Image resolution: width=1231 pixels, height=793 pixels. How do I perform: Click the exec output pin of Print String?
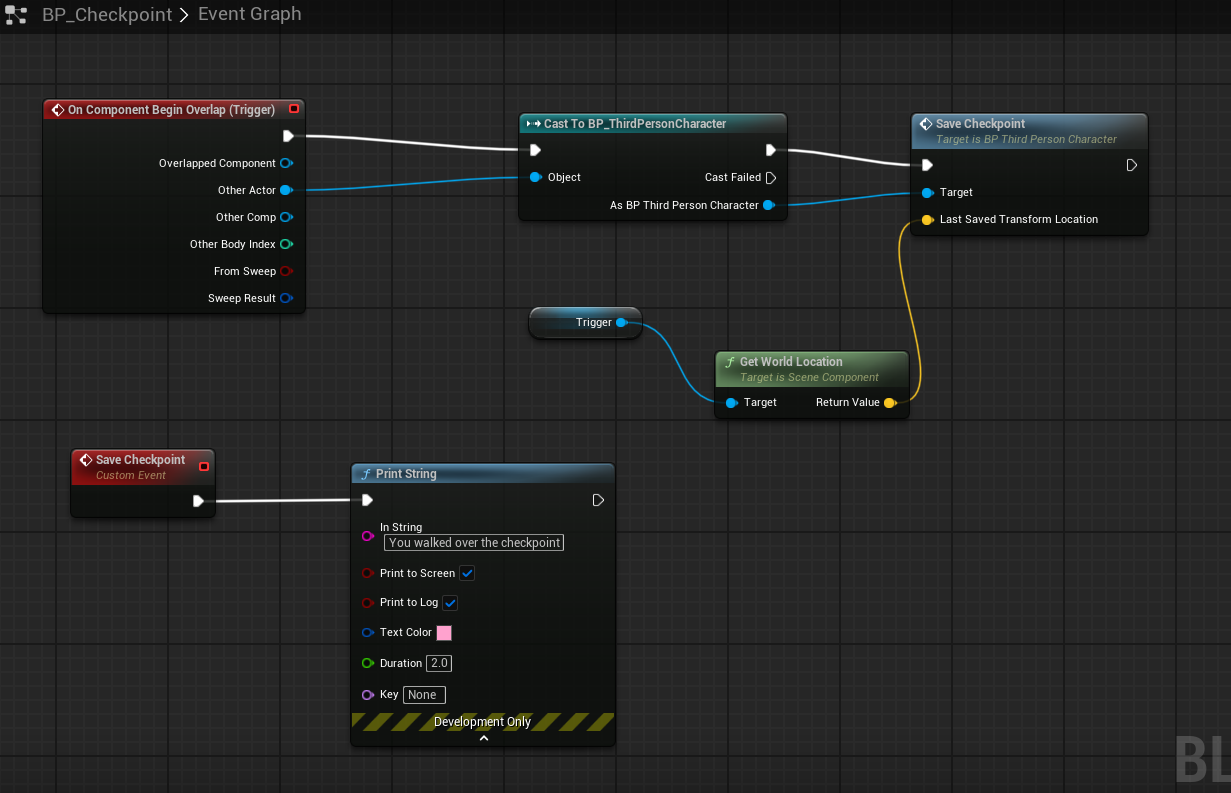(x=598, y=500)
